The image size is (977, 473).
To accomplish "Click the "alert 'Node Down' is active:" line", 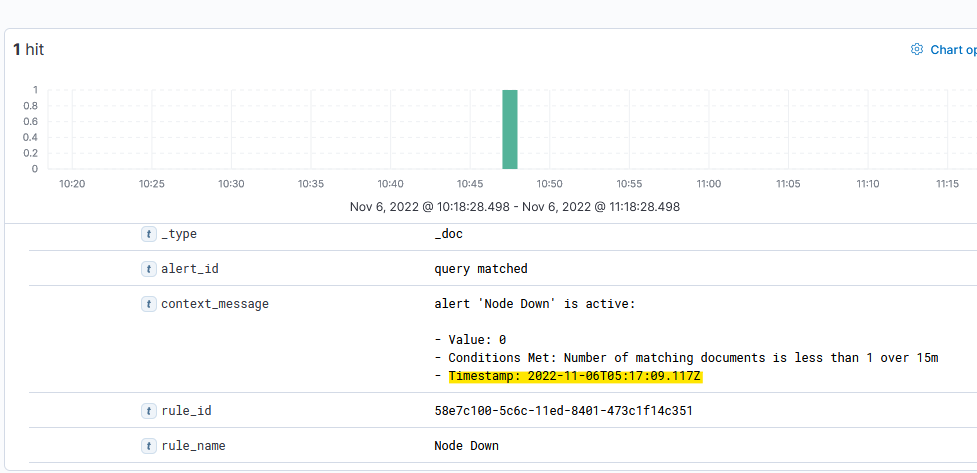I will (x=535, y=304).
